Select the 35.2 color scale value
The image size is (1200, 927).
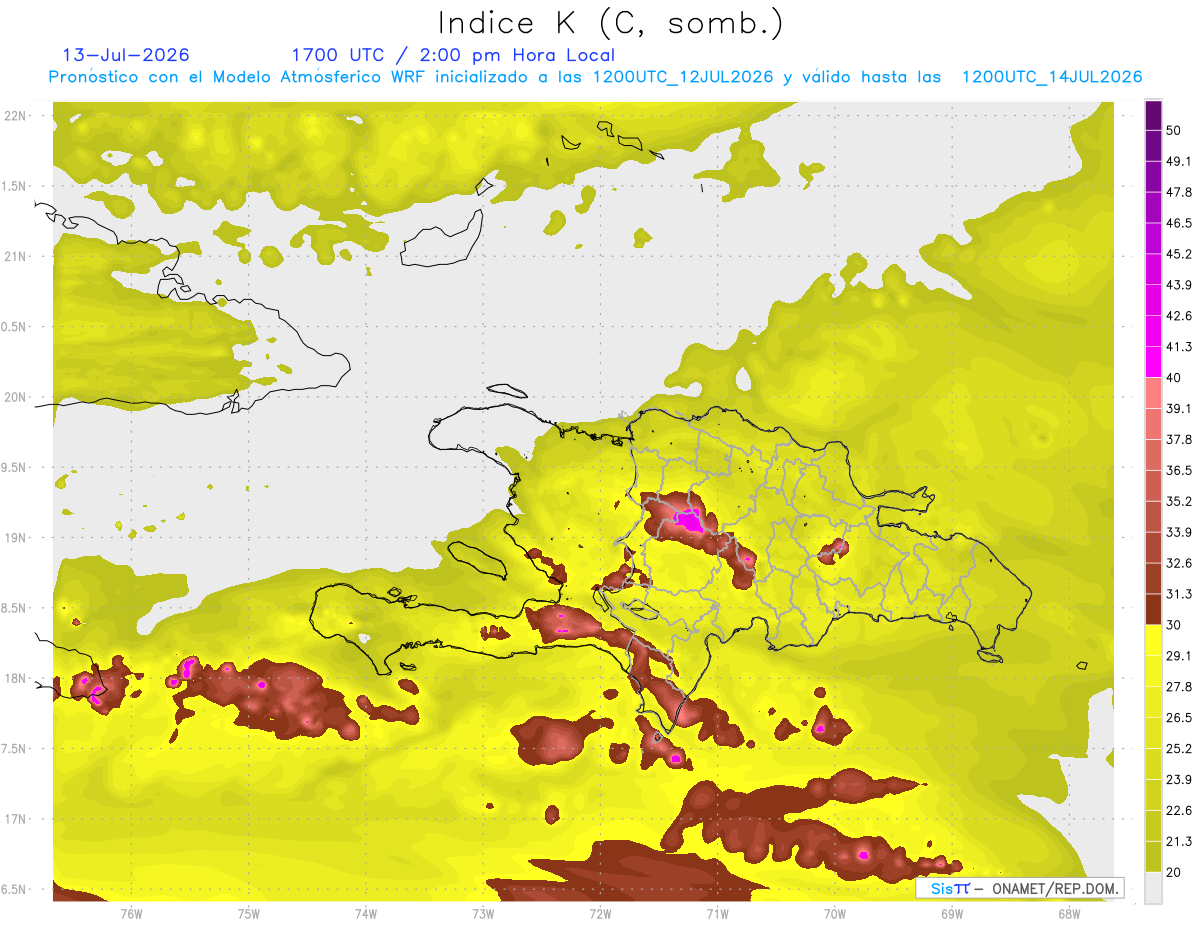click(1179, 501)
